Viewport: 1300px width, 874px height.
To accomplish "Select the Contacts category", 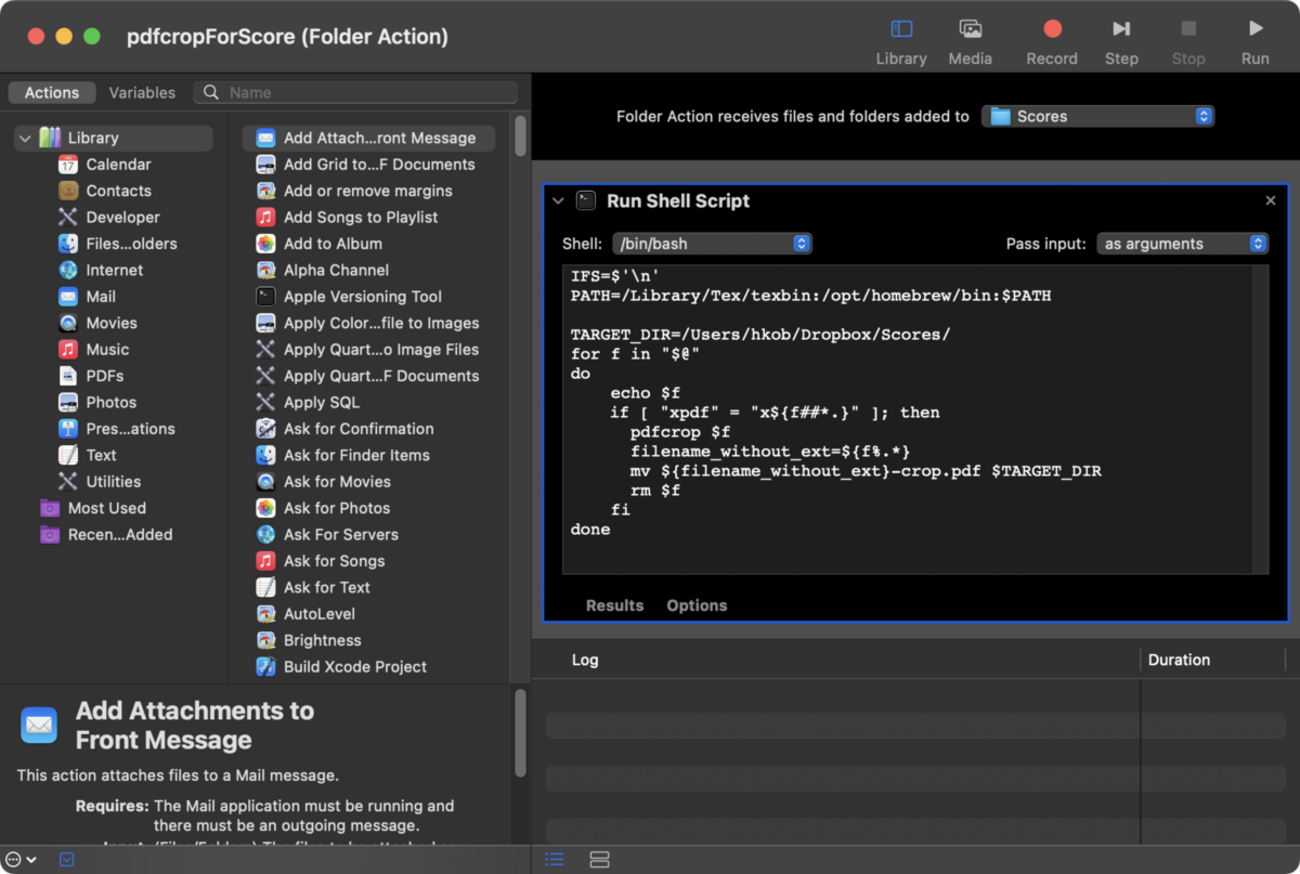I will coord(118,190).
